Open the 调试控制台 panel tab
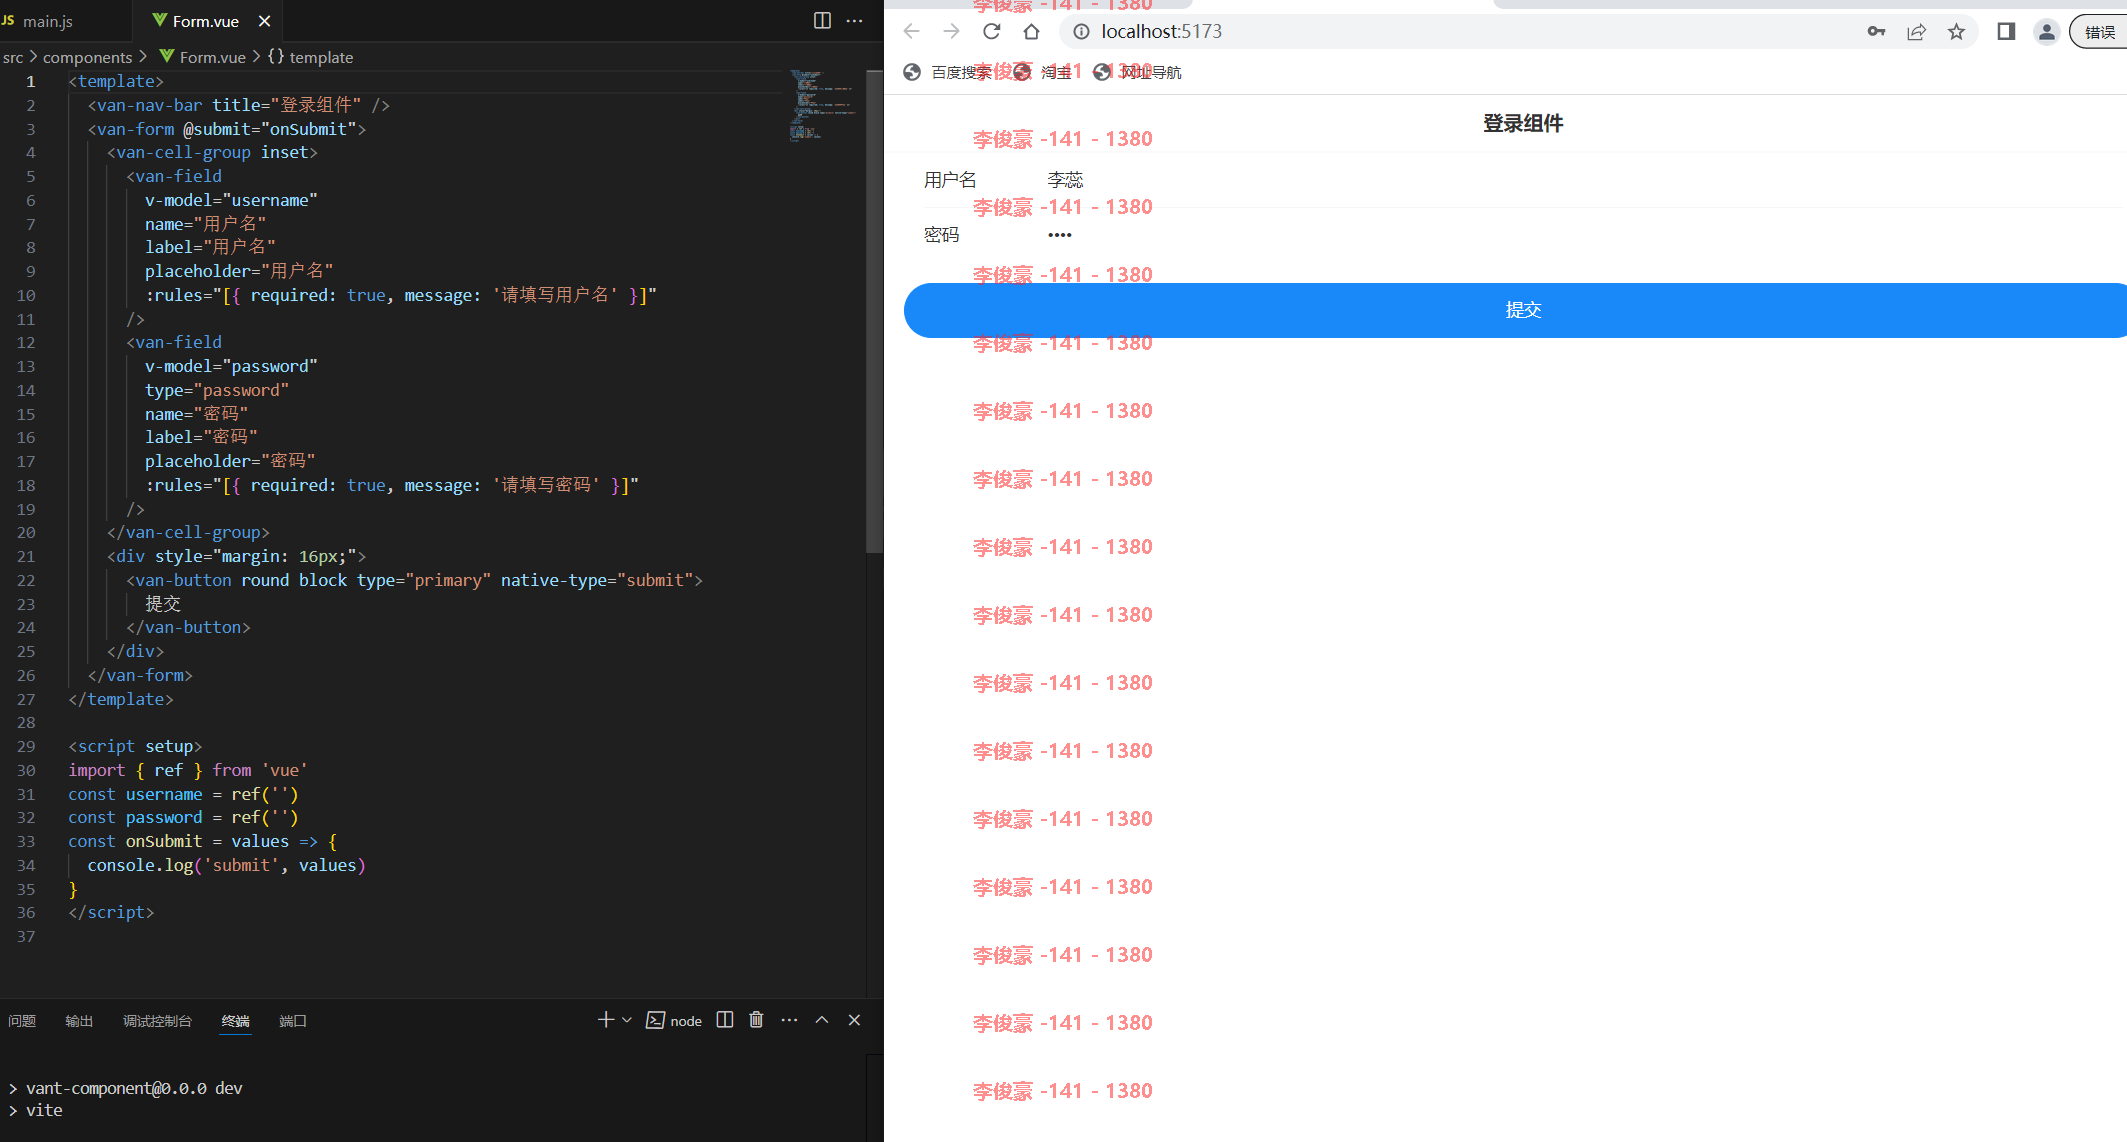This screenshot has height=1142, width=2127. pos(157,1021)
